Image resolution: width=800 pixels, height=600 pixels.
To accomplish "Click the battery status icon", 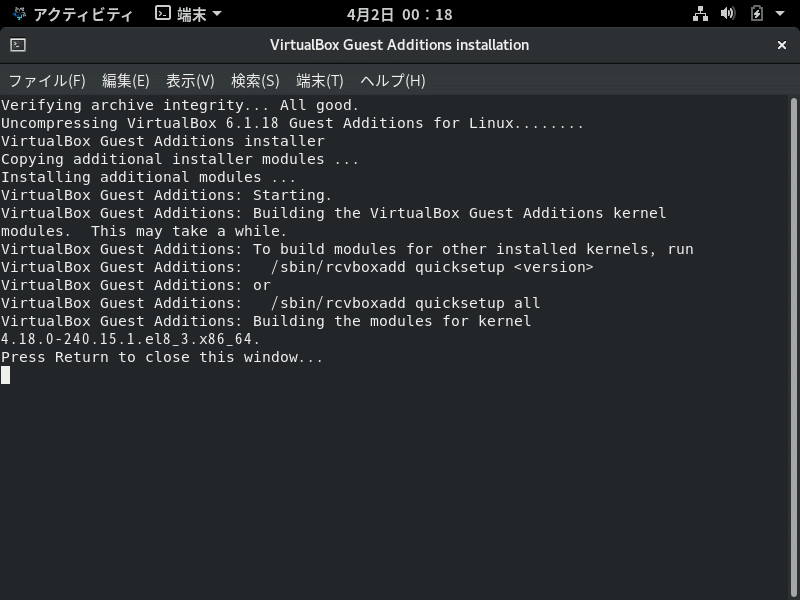I will 756,14.
